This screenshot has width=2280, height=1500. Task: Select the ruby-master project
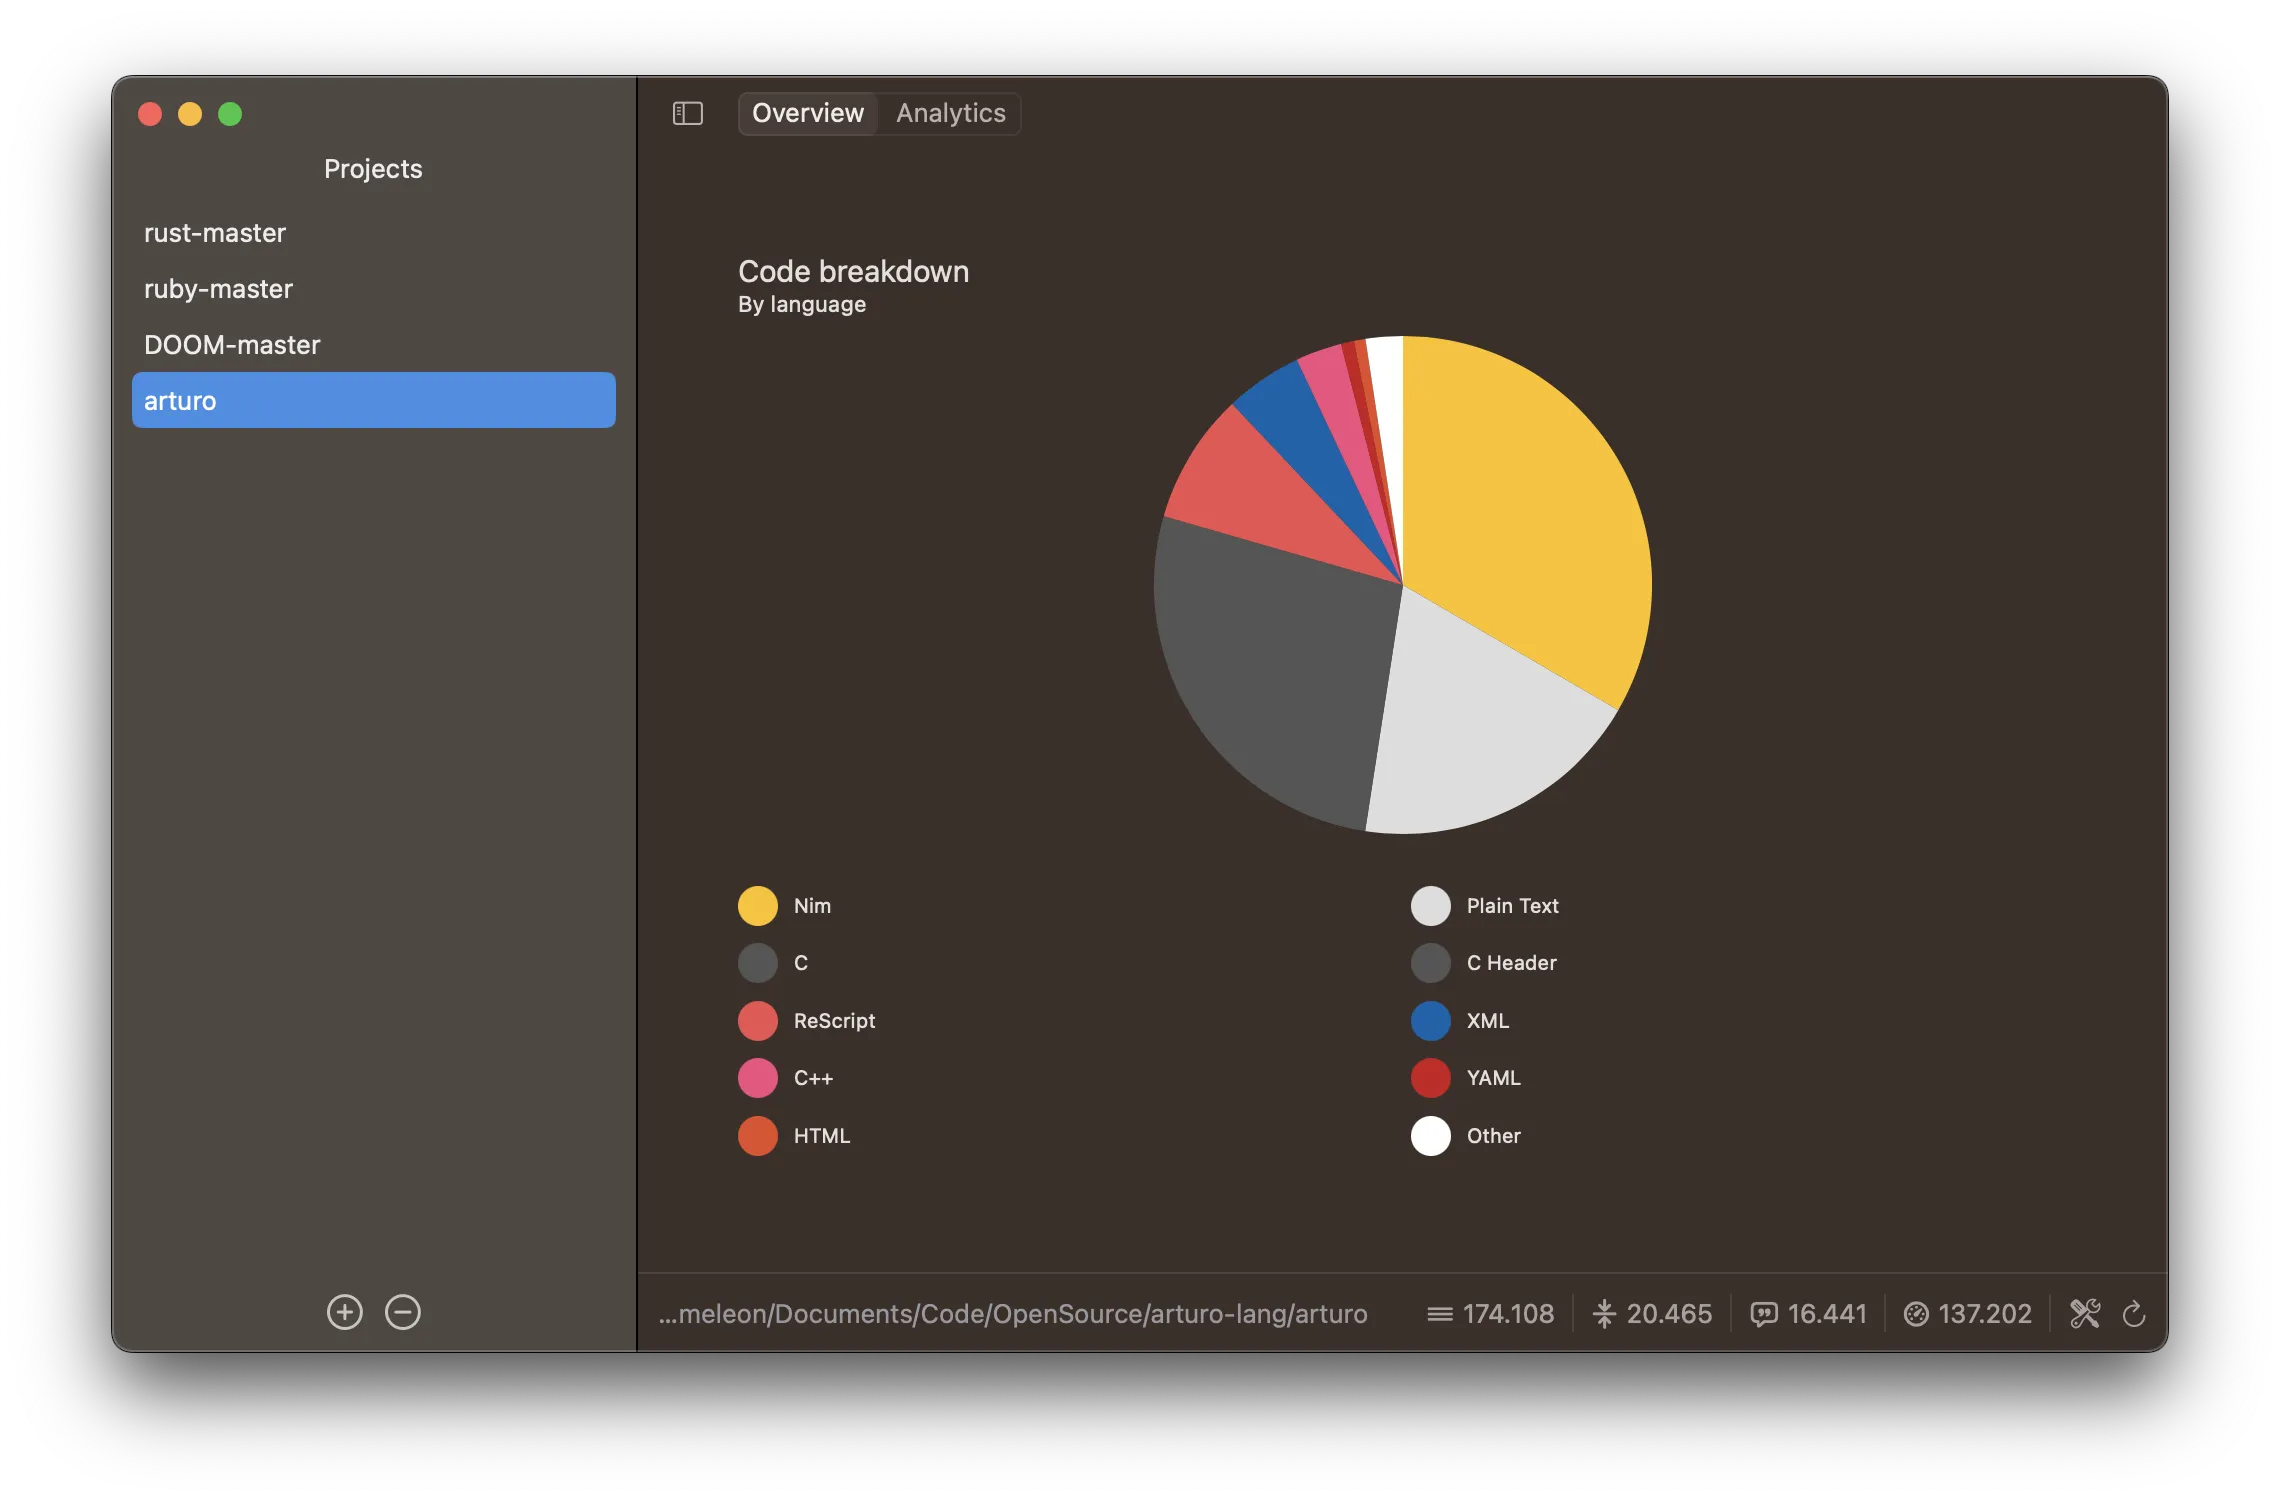coord(218,289)
